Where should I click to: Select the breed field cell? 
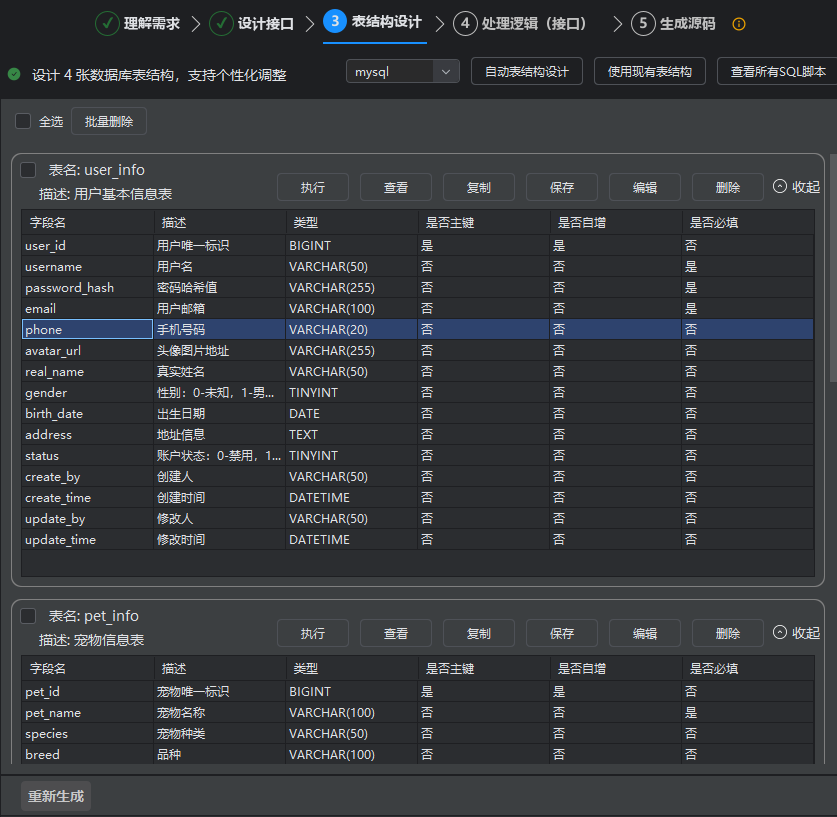pyautogui.click(x=88, y=755)
